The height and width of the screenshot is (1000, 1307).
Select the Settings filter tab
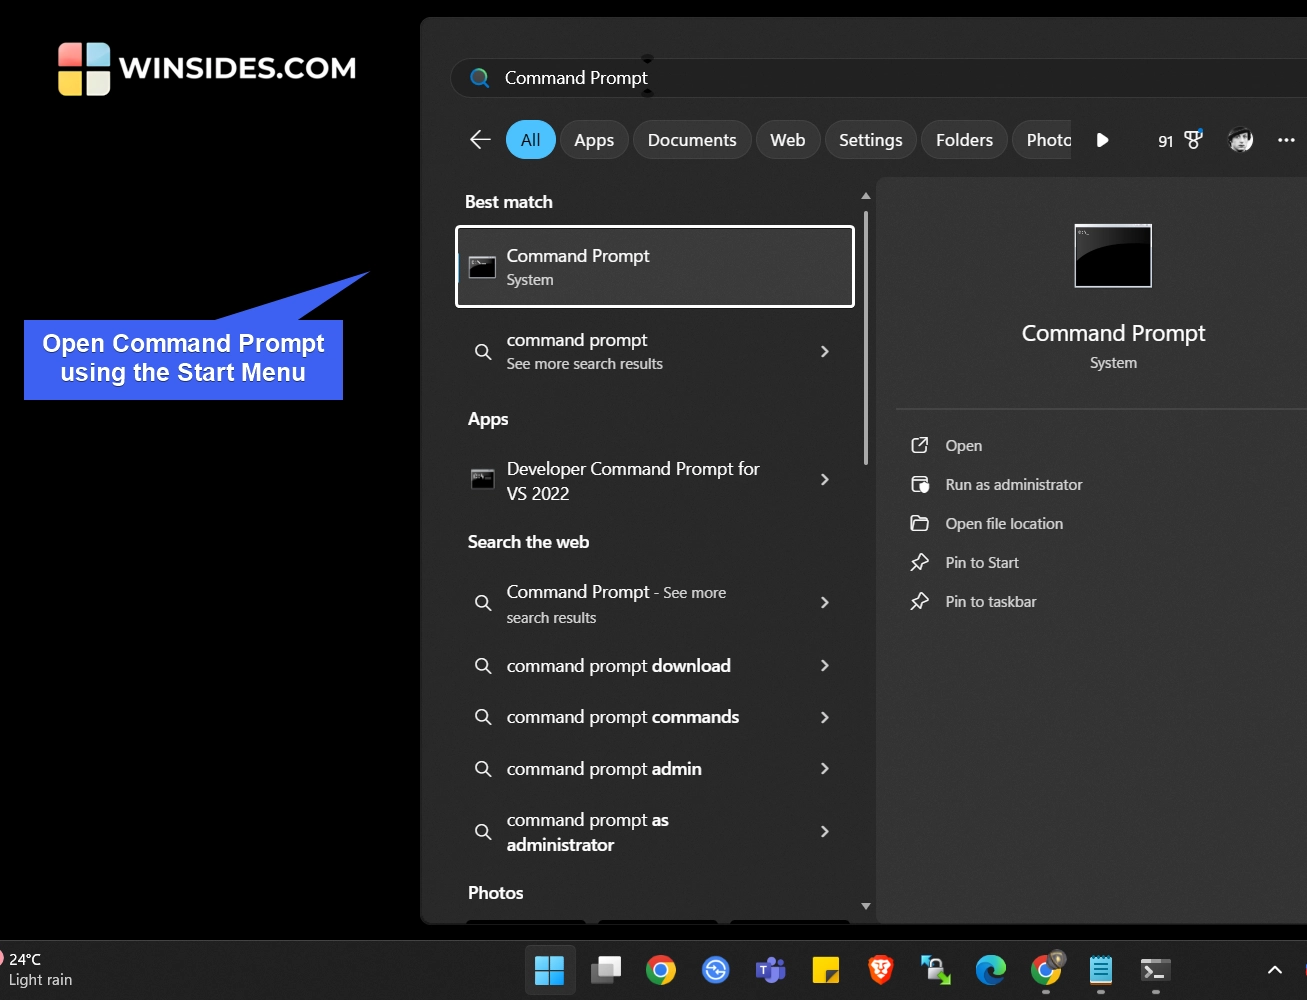[870, 140]
